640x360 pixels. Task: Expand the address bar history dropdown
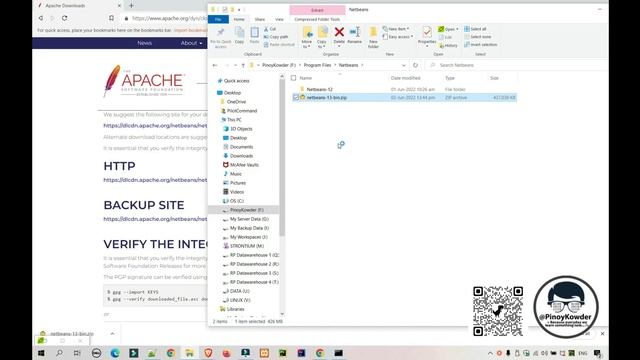click(404, 65)
